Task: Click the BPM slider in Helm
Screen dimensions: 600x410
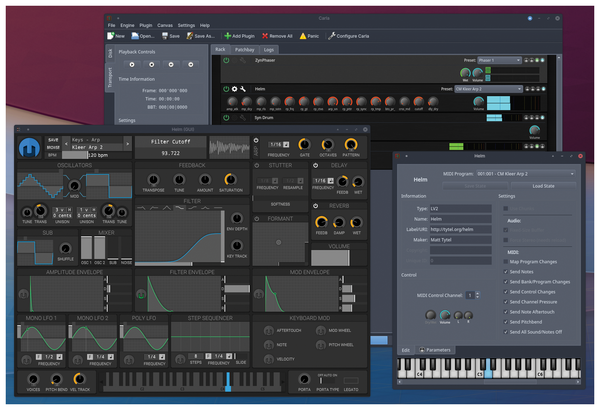Action: 96,155
